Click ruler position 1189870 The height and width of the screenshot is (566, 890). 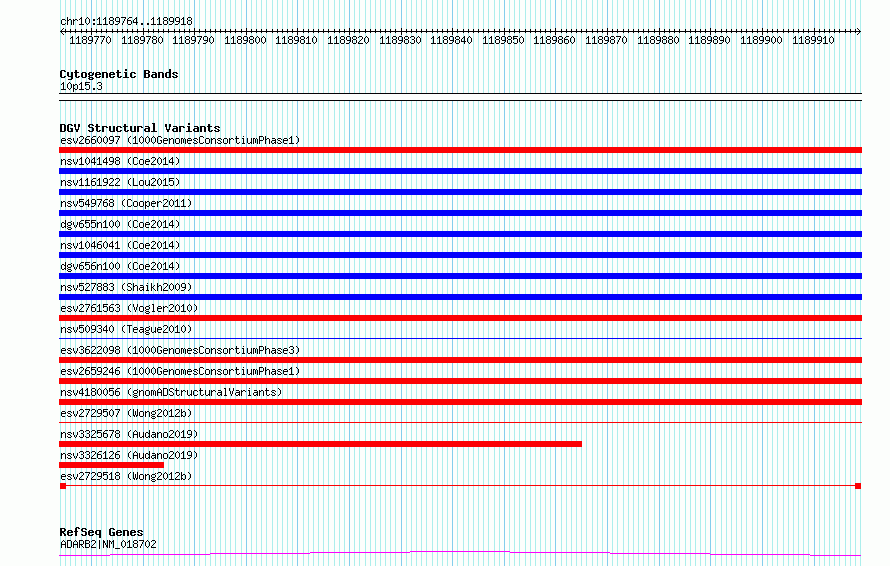point(606,40)
